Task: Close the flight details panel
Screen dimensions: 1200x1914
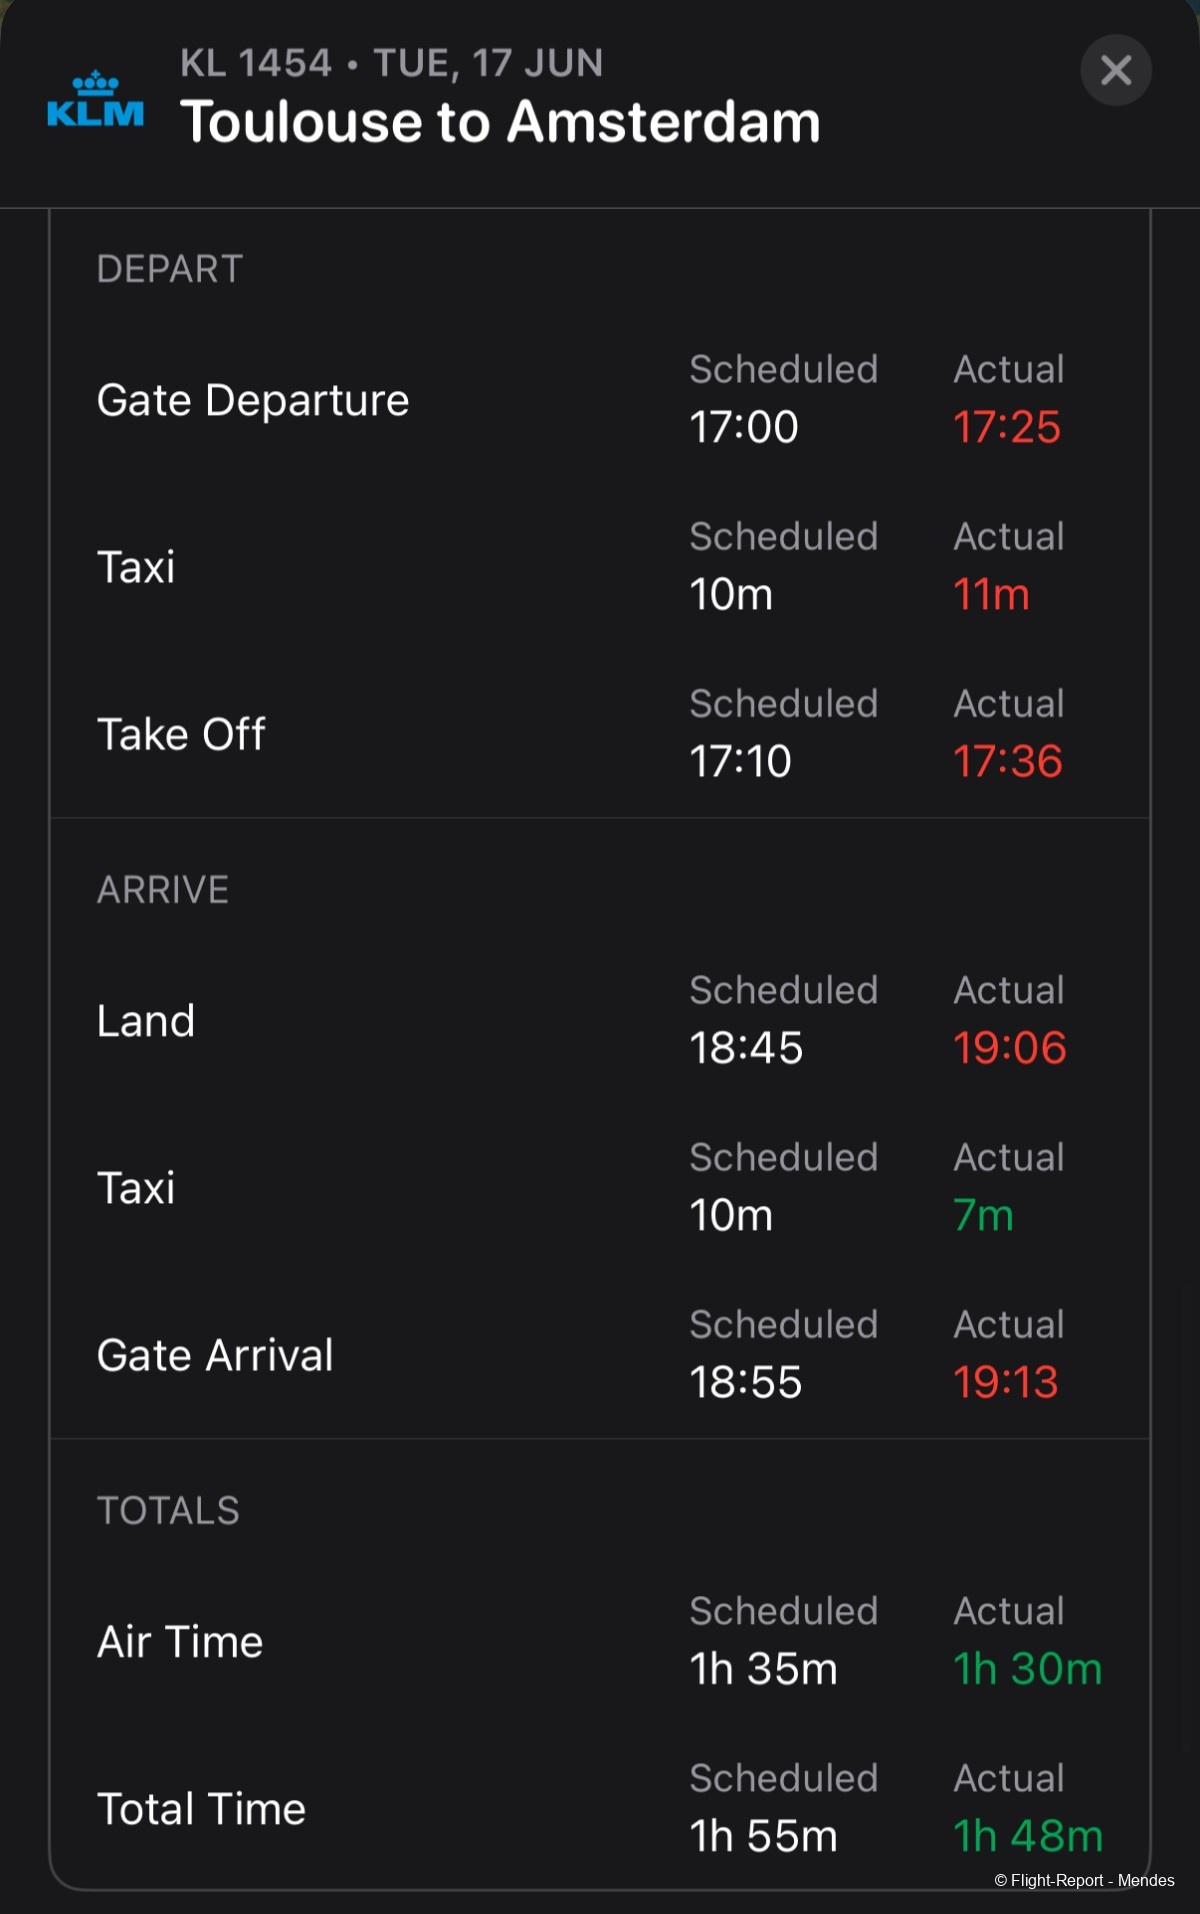Action: (1116, 70)
